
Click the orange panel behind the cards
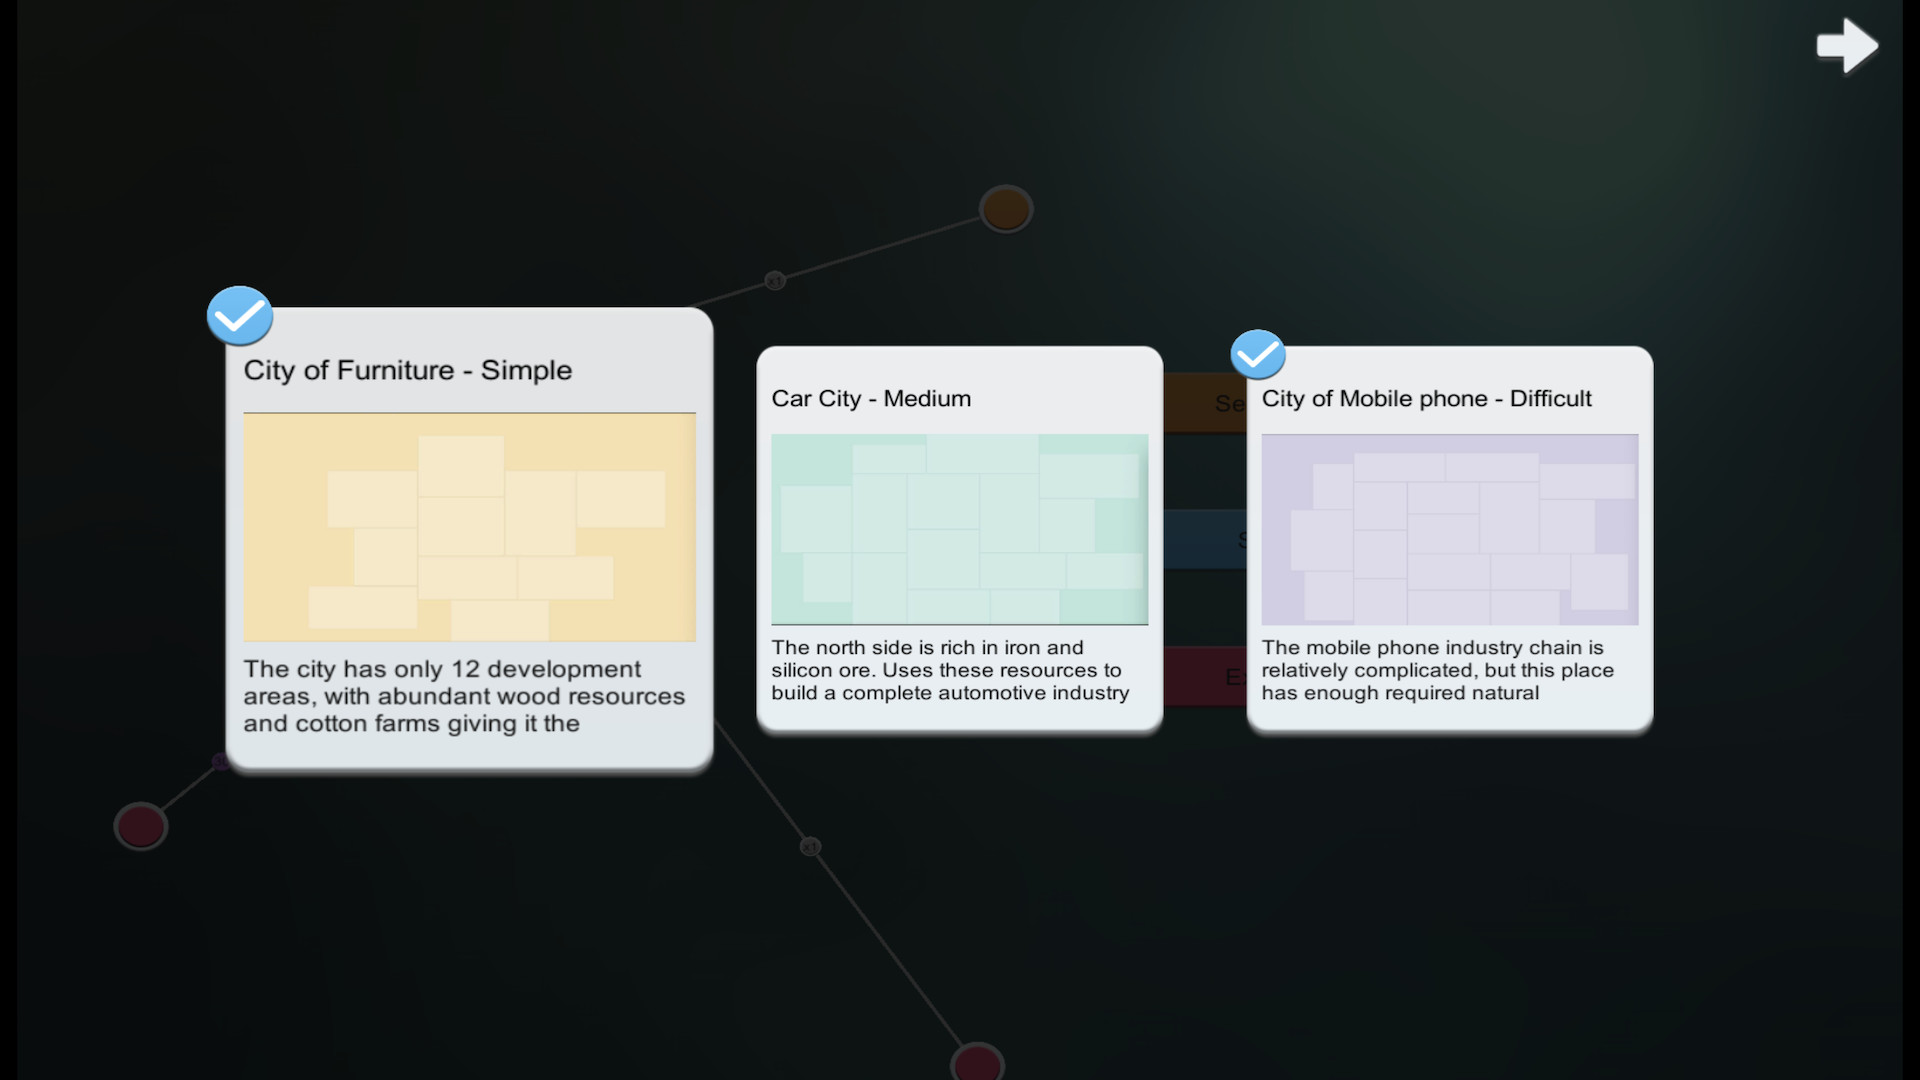tap(1205, 403)
